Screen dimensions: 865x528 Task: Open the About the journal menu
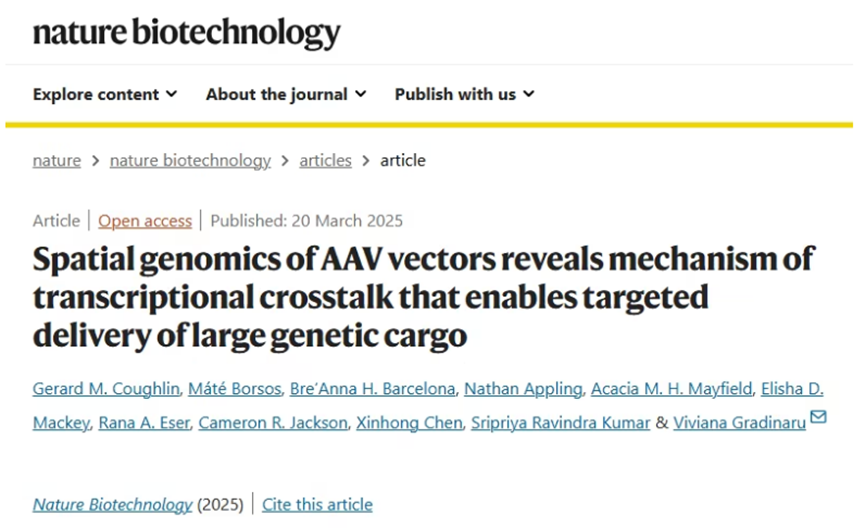click(x=286, y=94)
